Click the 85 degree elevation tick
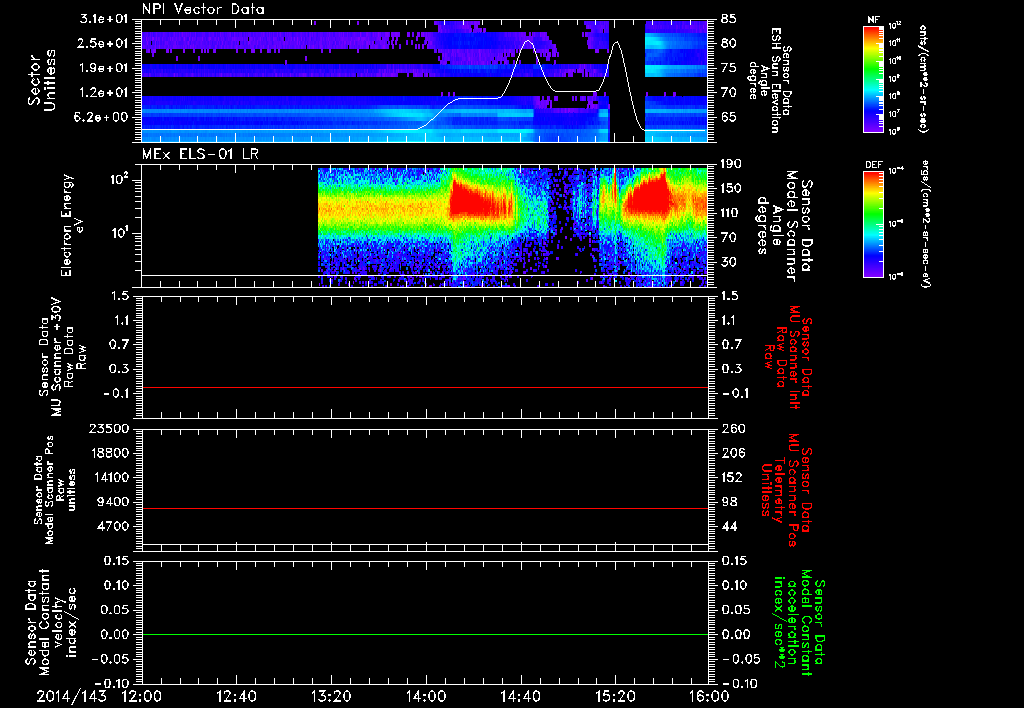Viewport: 1024px width, 708px height. [x=729, y=19]
